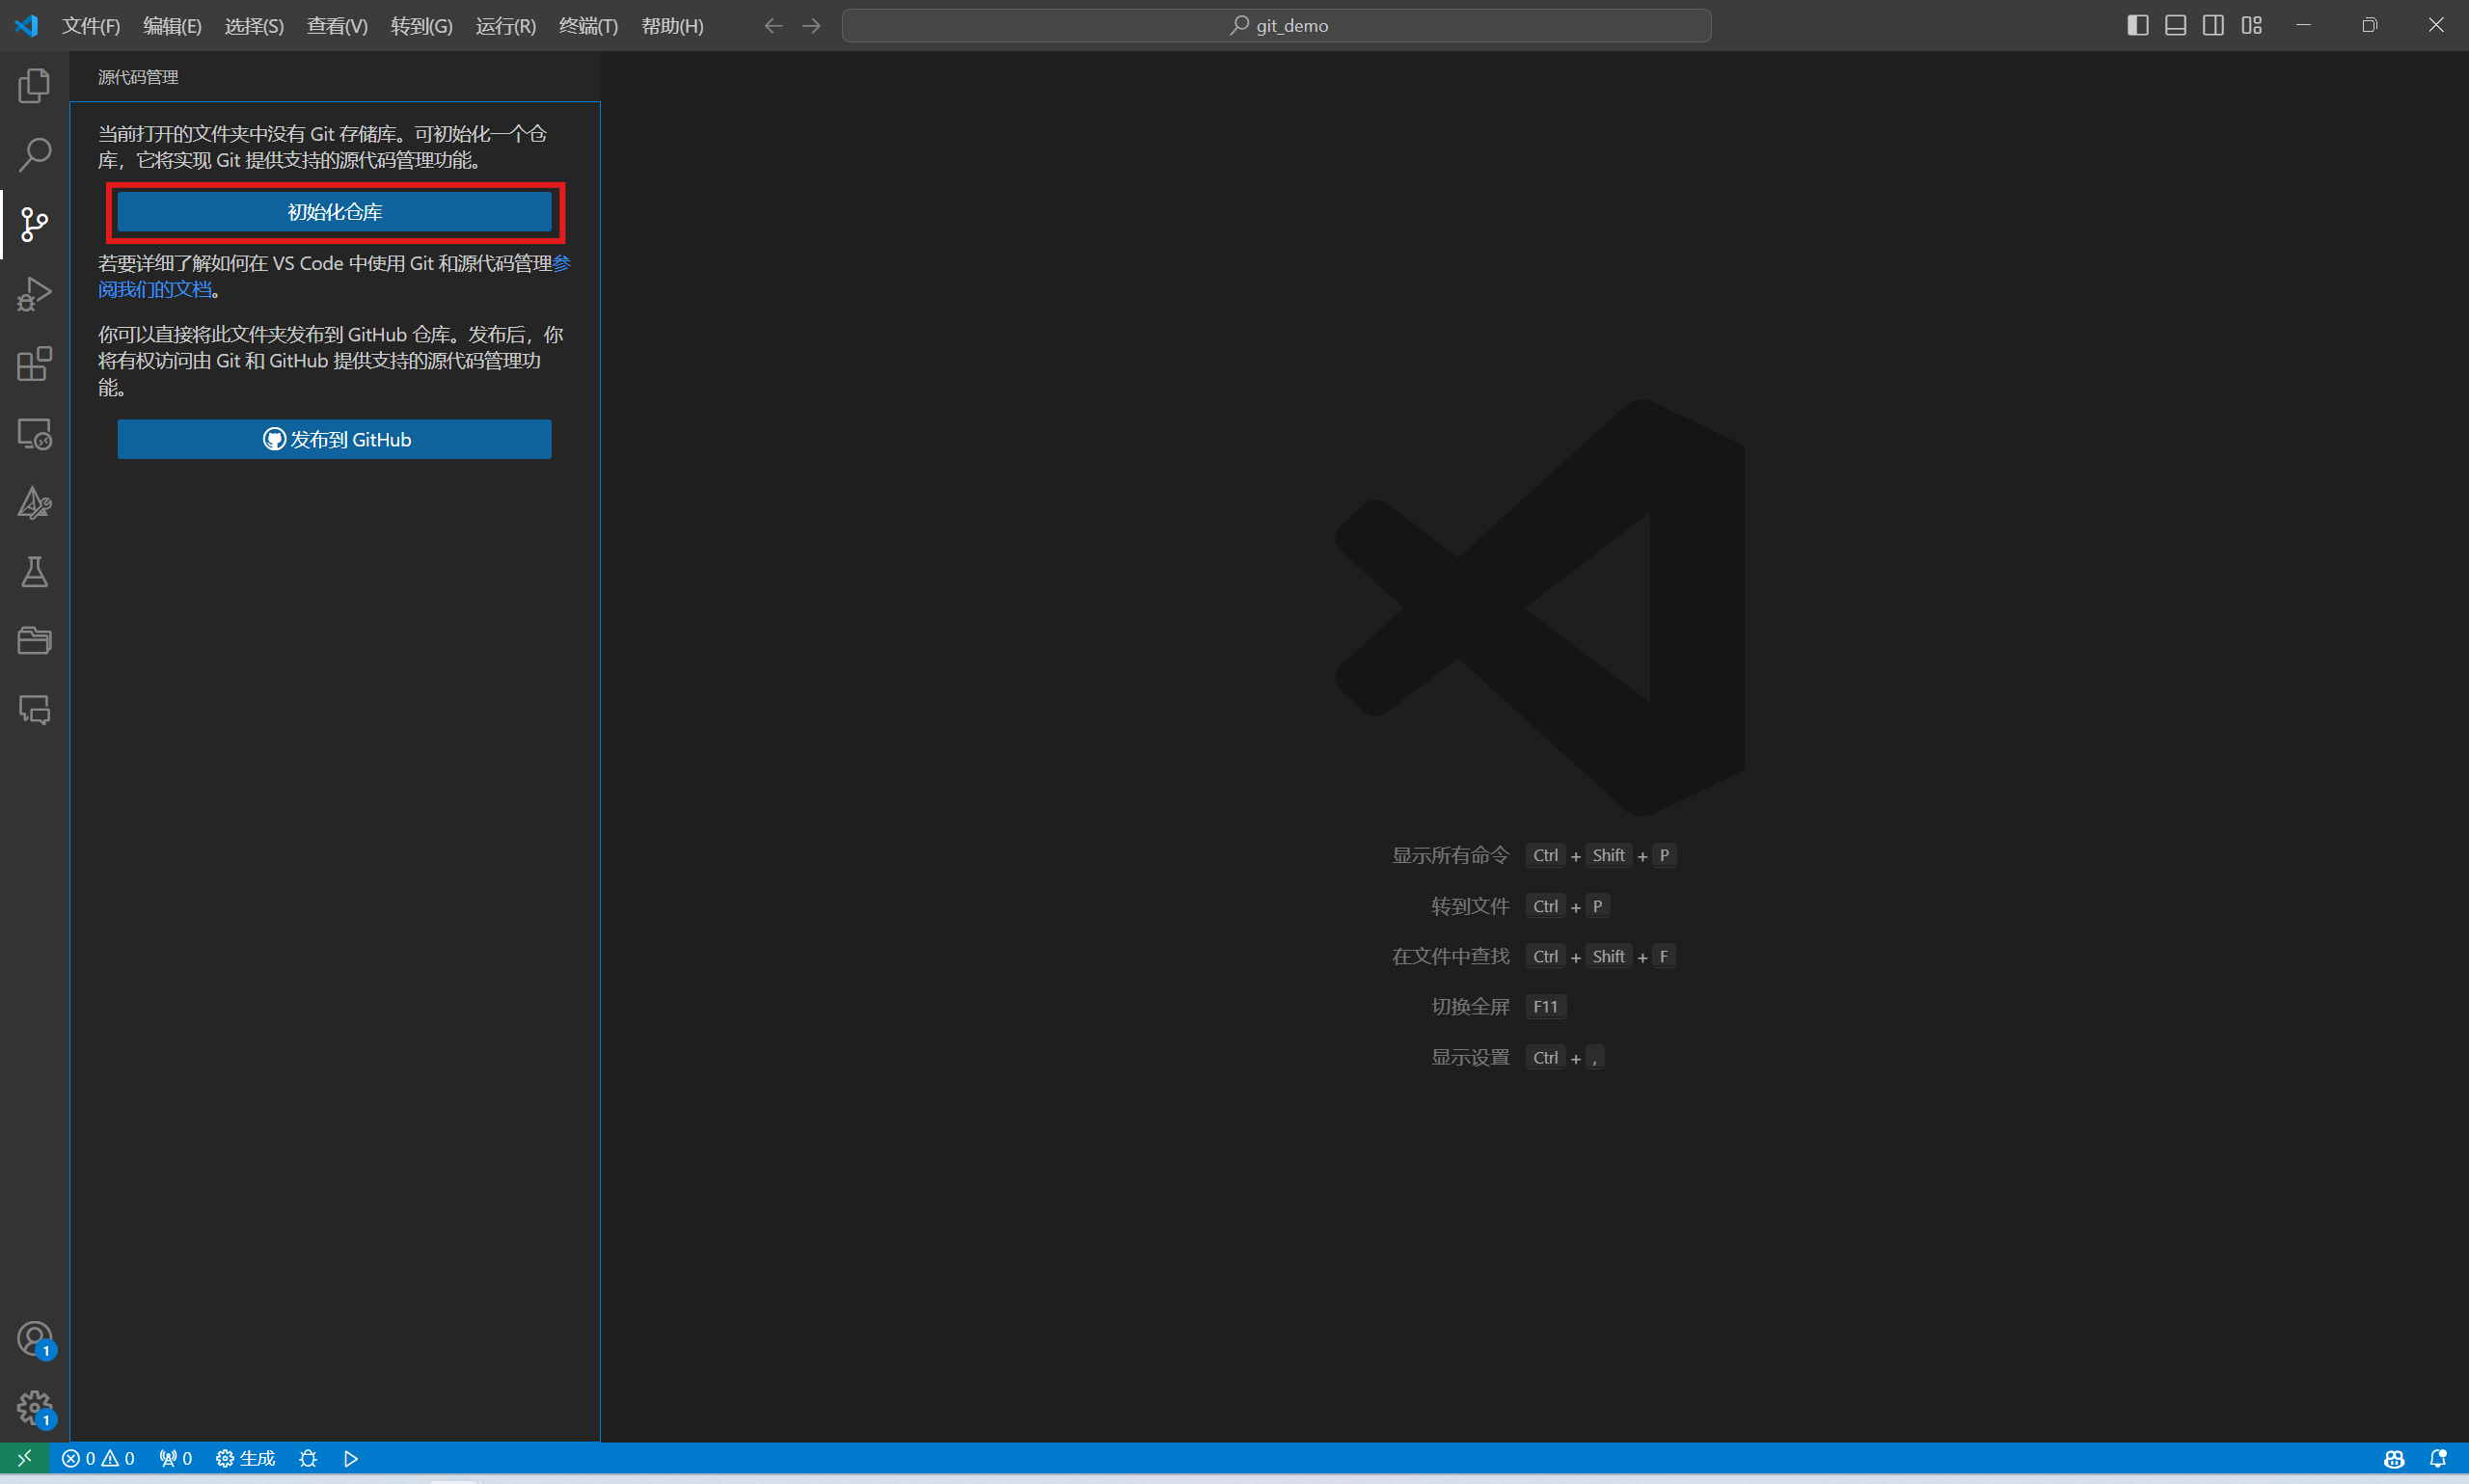The height and width of the screenshot is (1484, 2469).
Task: Open the Explorer view icon
Action: pos(34,86)
